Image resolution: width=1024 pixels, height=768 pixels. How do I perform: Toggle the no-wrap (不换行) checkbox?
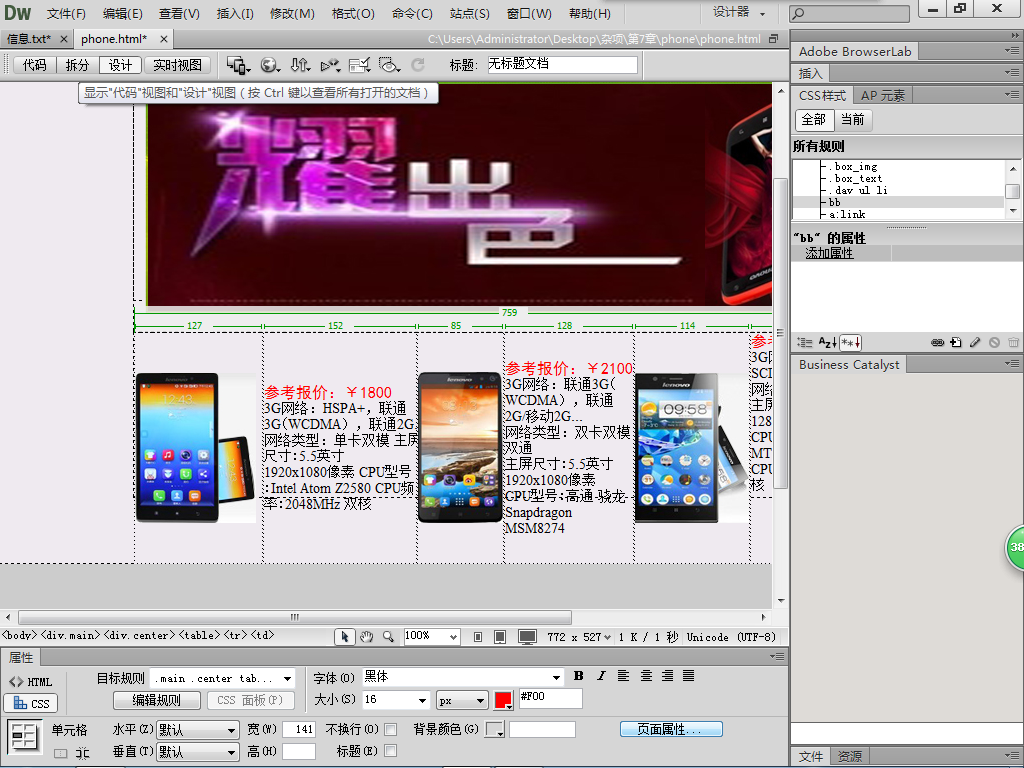(x=391, y=729)
